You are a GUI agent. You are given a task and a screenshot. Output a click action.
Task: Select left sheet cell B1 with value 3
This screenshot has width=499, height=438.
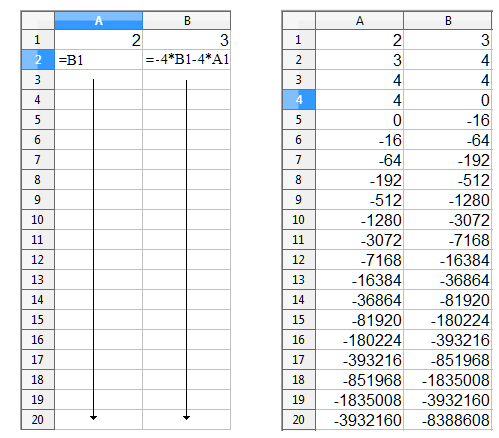[x=187, y=40]
